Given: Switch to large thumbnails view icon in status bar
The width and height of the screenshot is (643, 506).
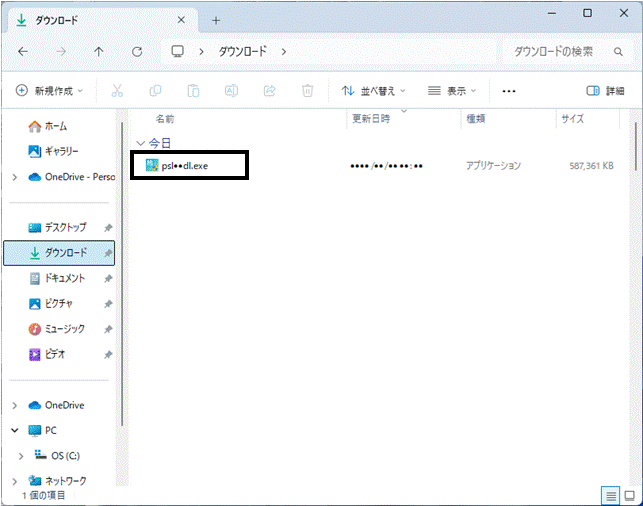Looking at the screenshot, I should [629, 496].
